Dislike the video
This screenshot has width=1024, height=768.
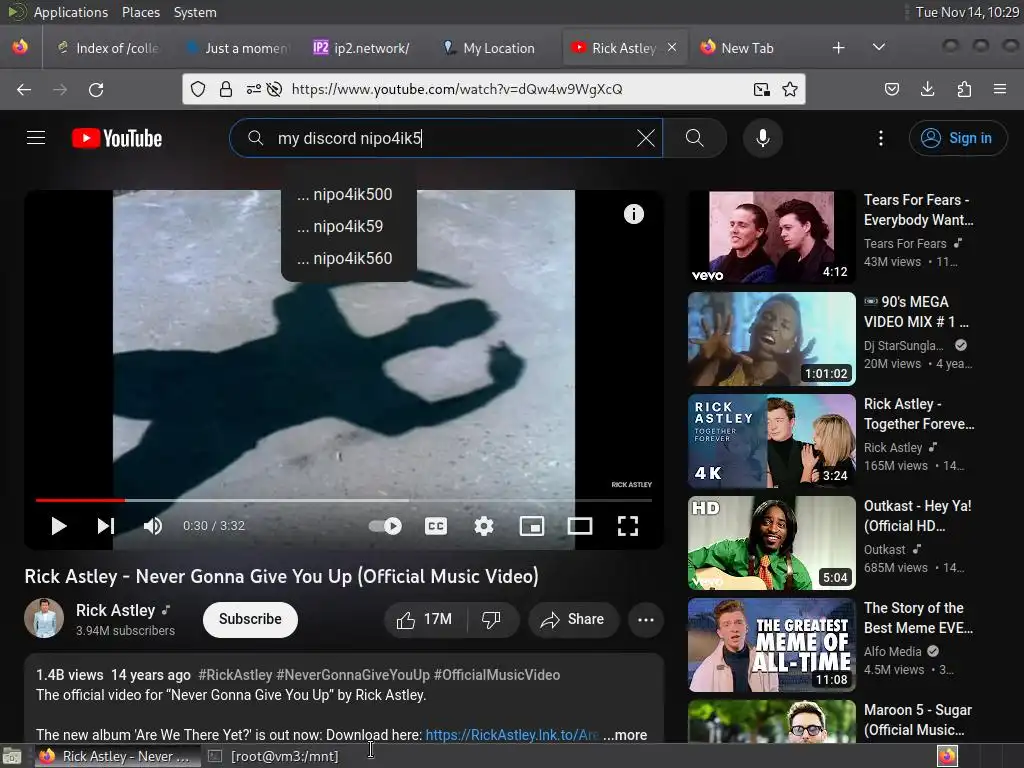(x=492, y=619)
